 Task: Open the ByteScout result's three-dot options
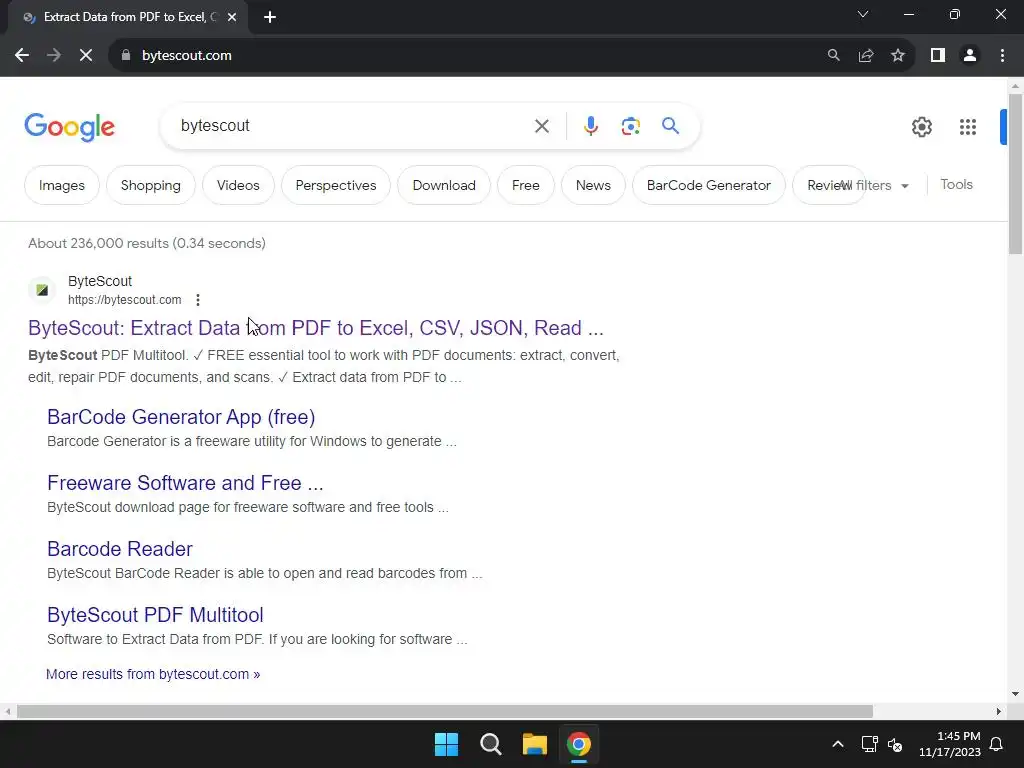(198, 300)
